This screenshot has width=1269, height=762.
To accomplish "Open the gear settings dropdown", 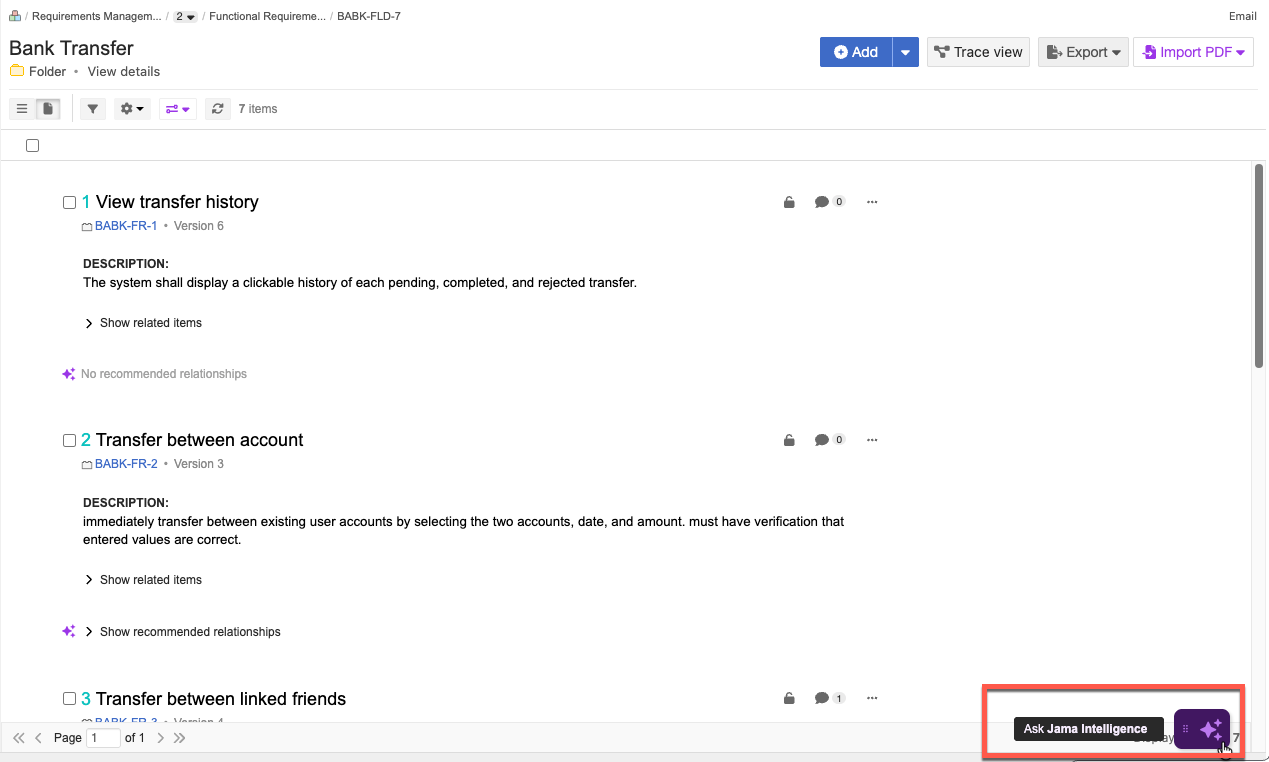I will click(x=131, y=109).
